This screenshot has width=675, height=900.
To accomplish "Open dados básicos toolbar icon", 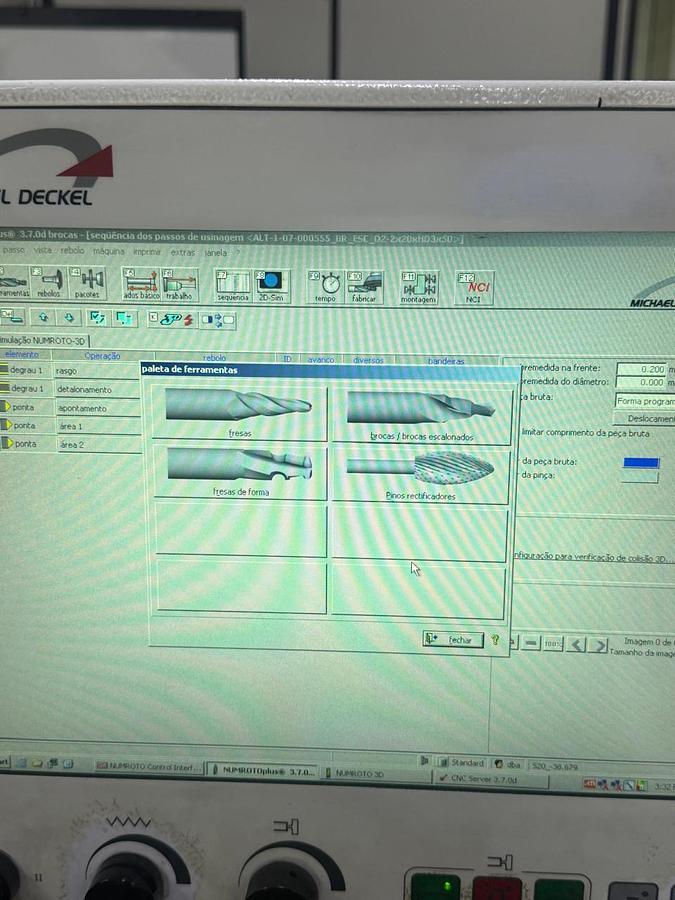I will point(141,285).
